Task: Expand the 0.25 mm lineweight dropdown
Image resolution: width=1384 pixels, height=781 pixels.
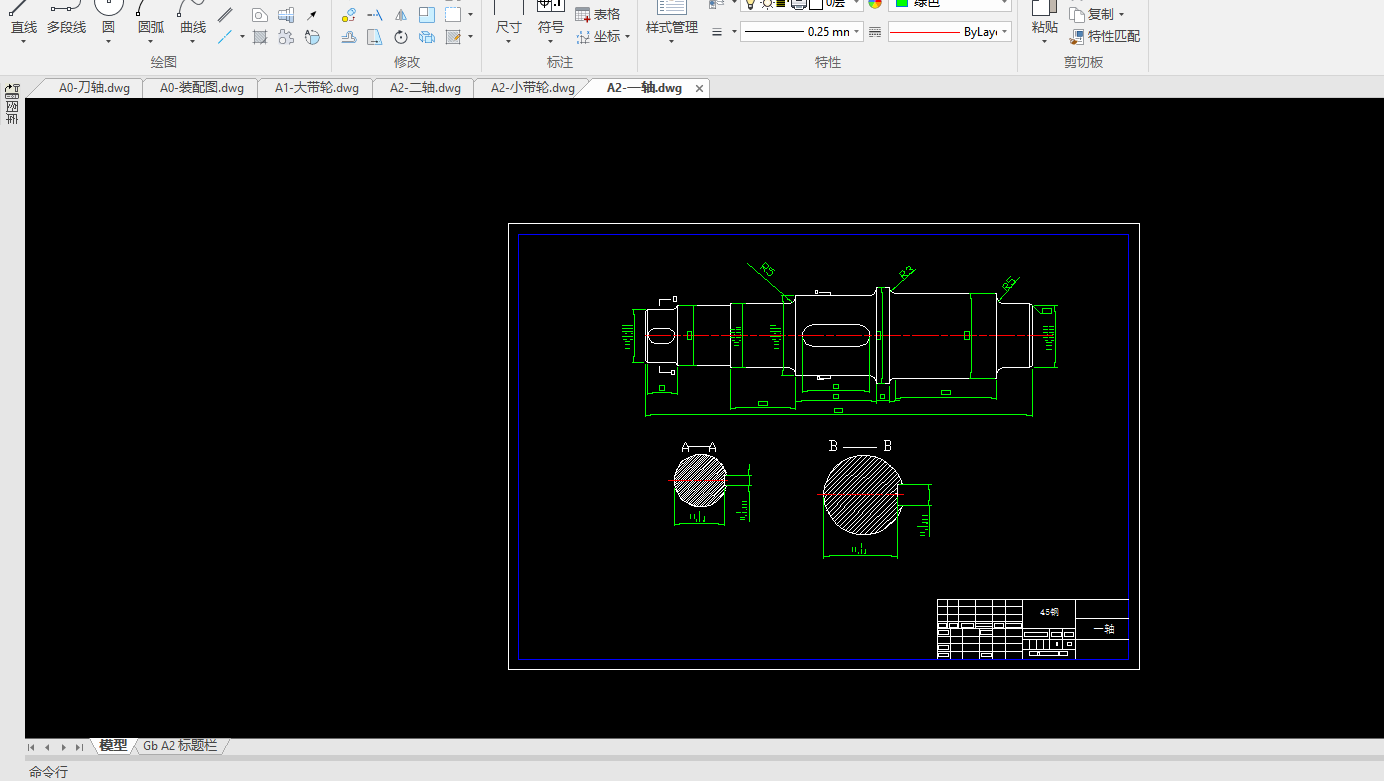Action: [858, 32]
